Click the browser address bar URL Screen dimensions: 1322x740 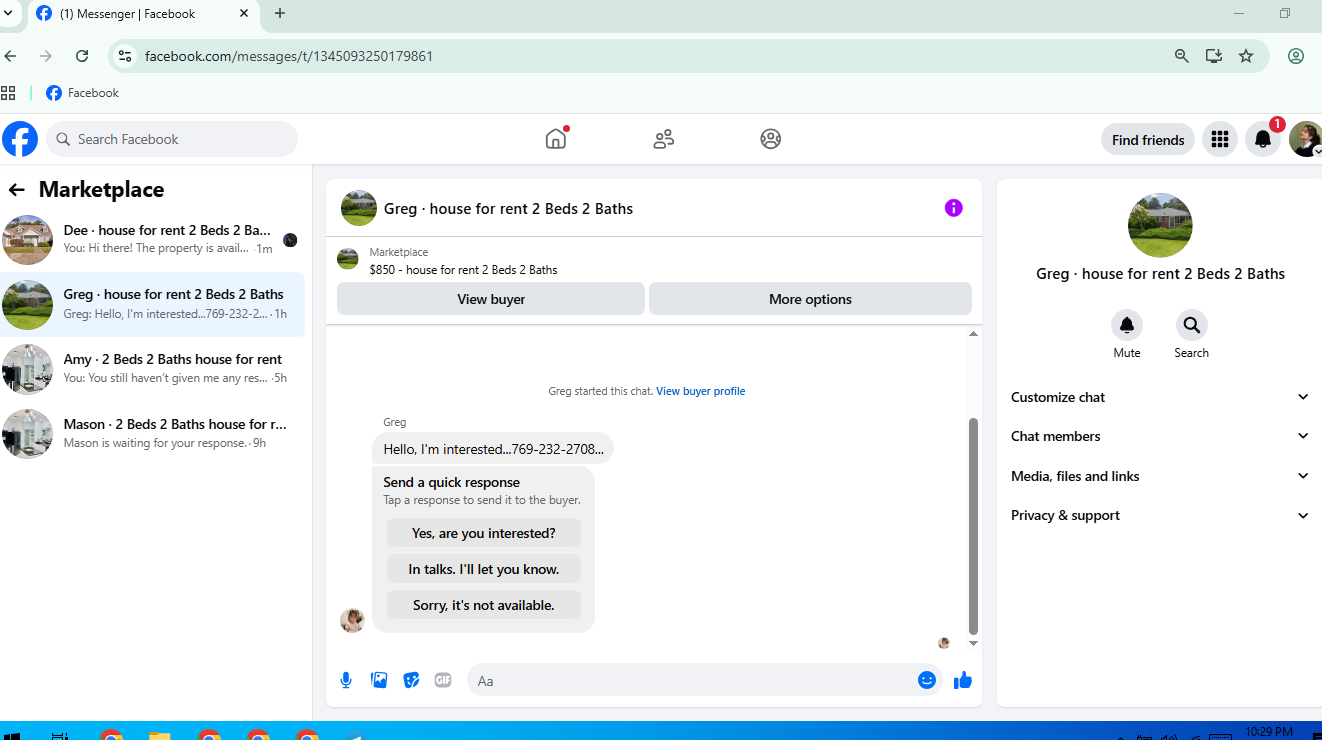[289, 56]
